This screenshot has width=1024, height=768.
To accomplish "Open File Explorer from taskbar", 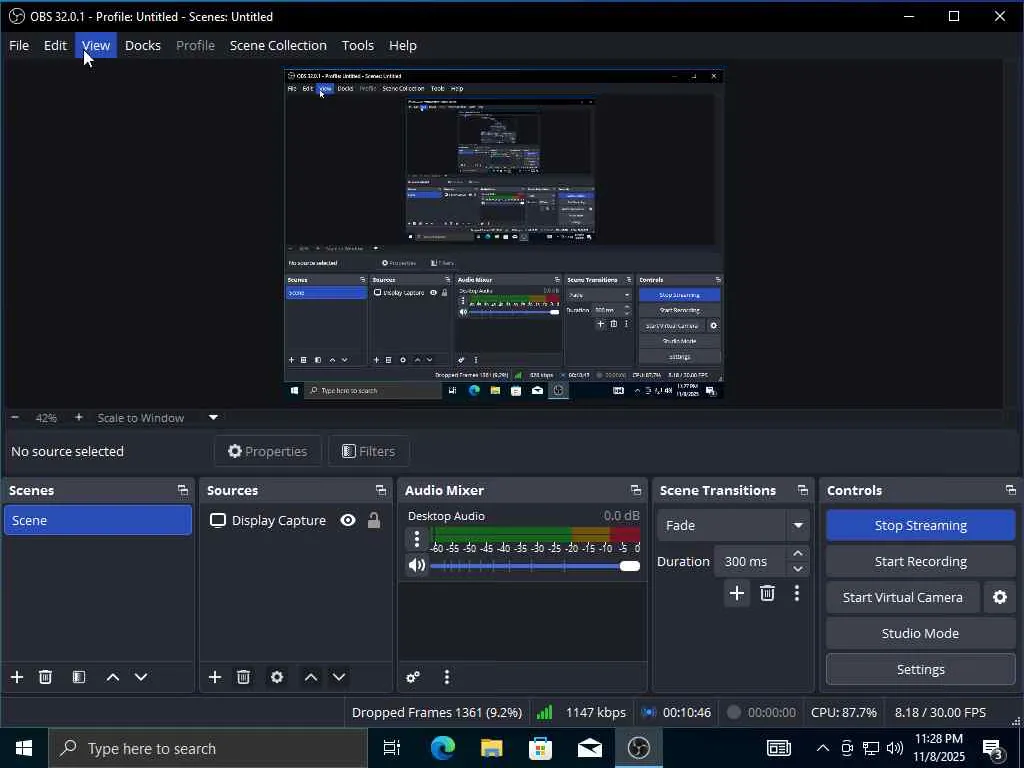I will 492,748.
